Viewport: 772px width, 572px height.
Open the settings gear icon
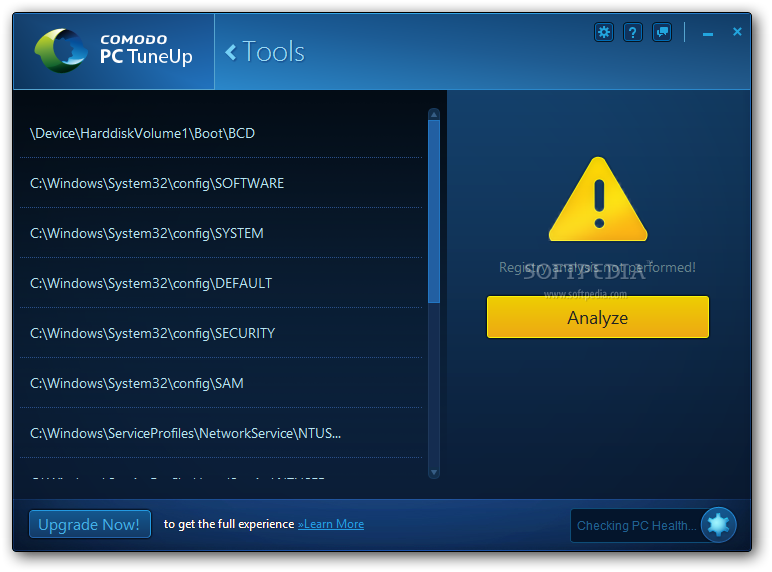point(604,32)
